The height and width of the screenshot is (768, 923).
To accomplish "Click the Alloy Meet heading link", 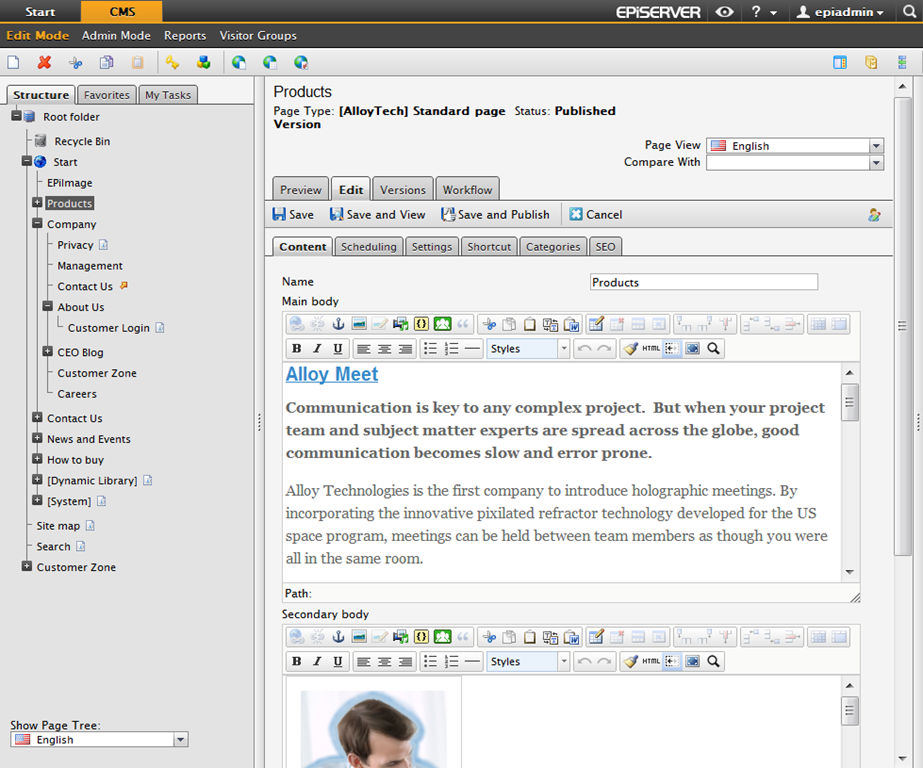I will point(332,374).
